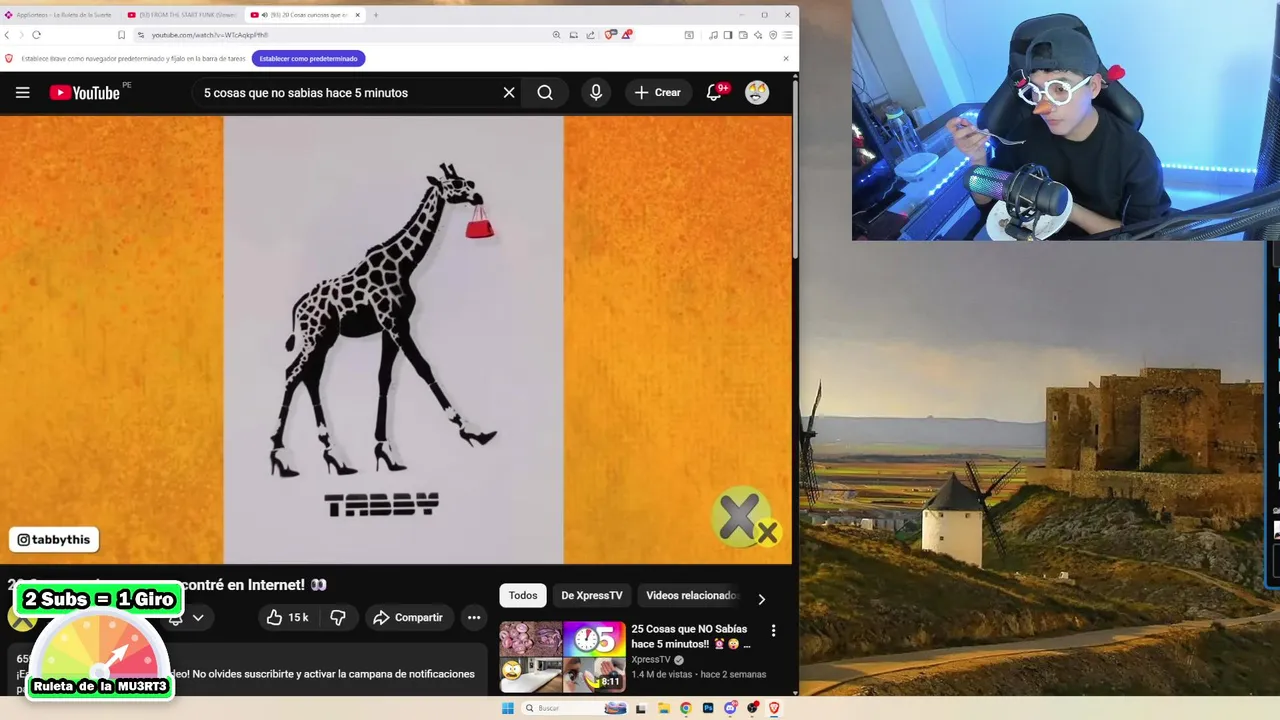
Task: Open the Brave VPN shield icon
Action: [773, 35]
